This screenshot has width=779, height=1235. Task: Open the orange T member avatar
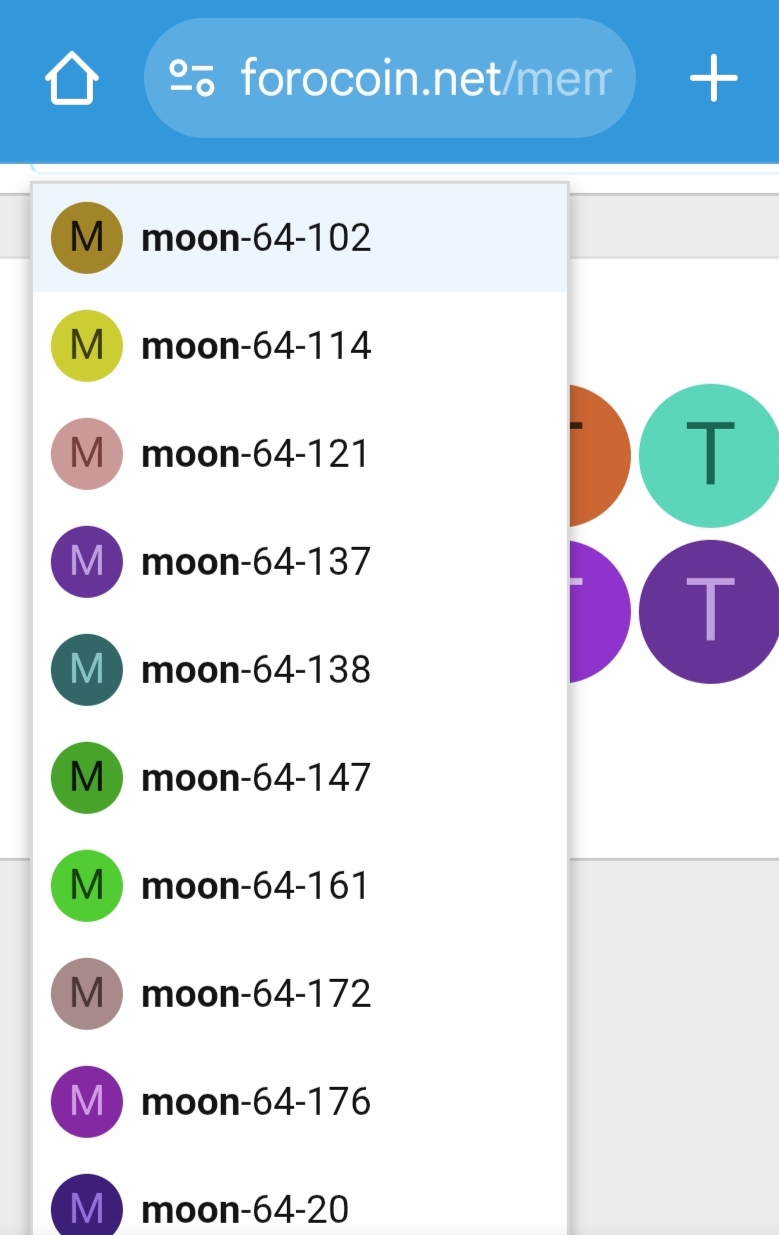pos(599,455)
